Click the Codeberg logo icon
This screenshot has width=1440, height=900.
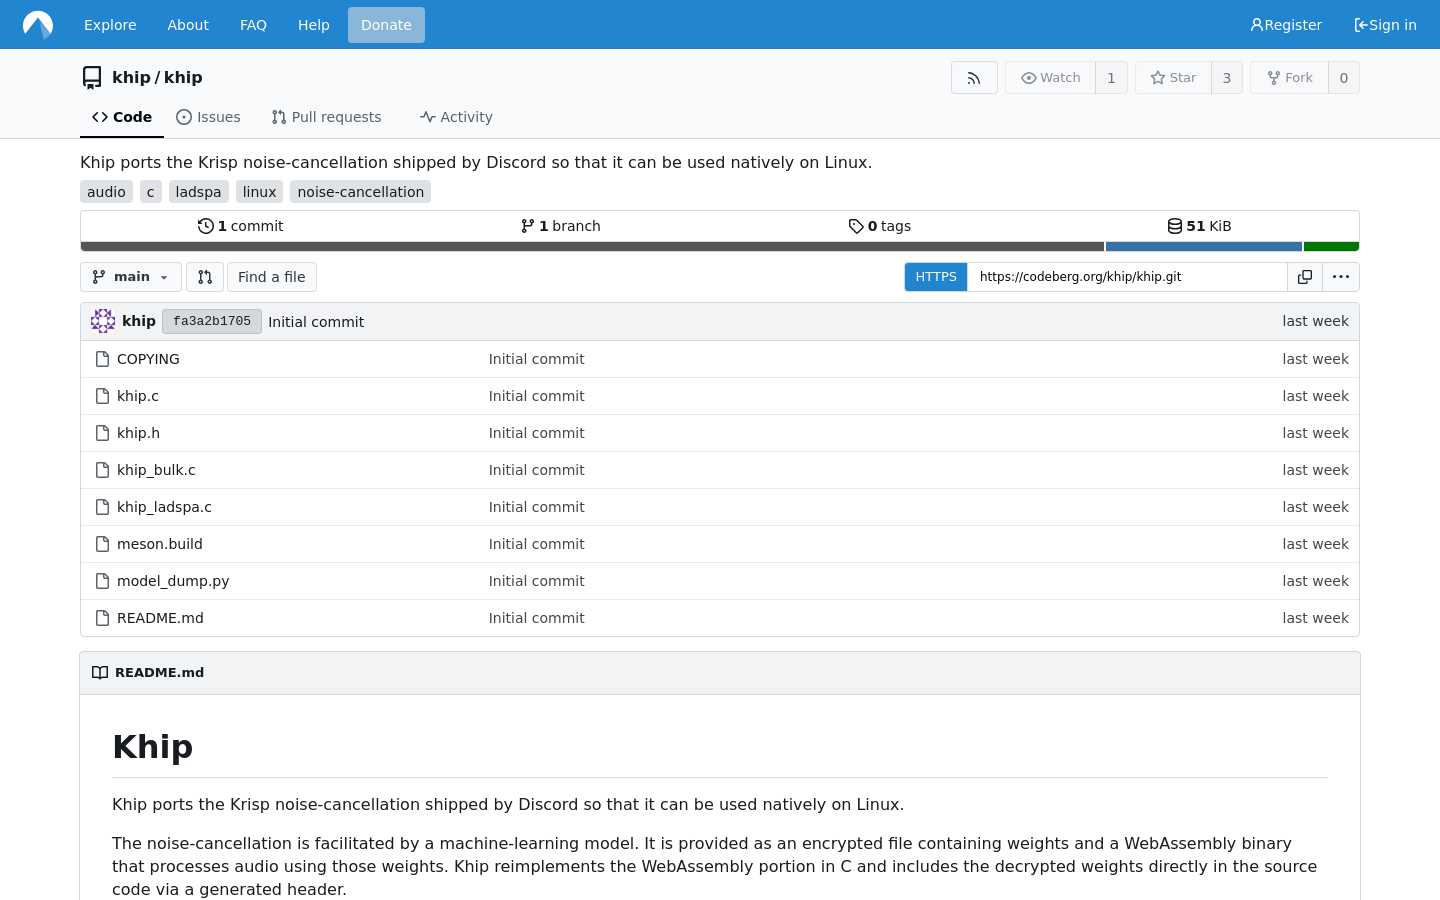click(x=38, y=24)
